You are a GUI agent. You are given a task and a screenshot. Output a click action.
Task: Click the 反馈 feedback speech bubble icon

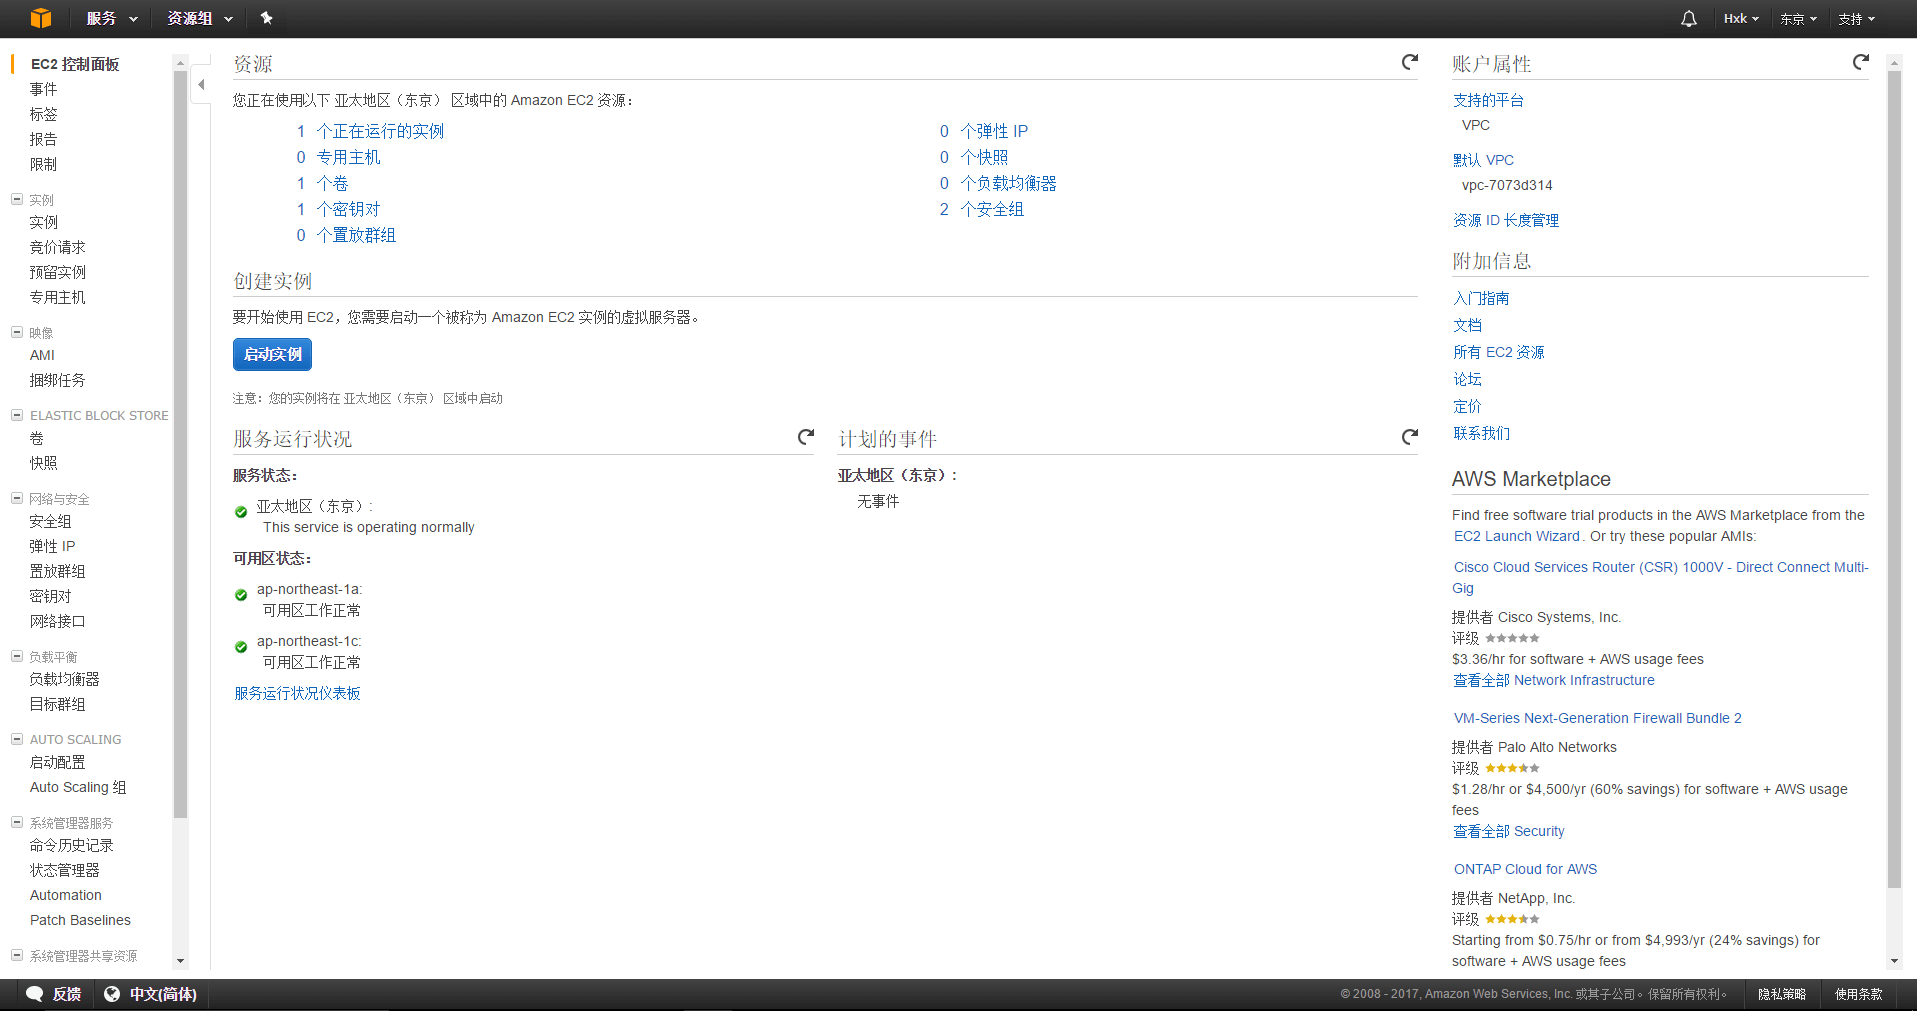[x=35, y=994]
